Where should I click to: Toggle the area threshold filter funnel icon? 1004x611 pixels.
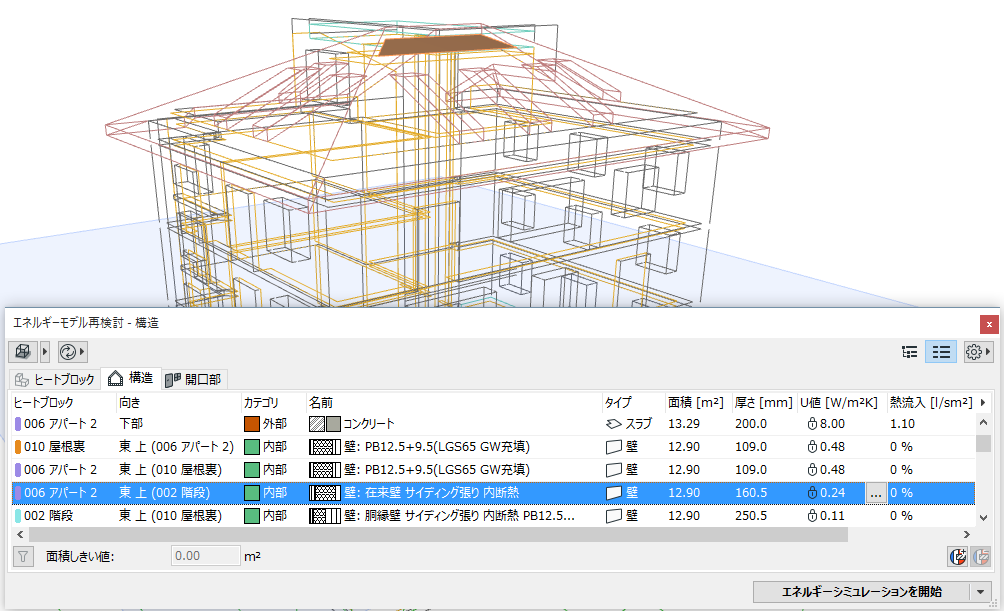(23, 557)
